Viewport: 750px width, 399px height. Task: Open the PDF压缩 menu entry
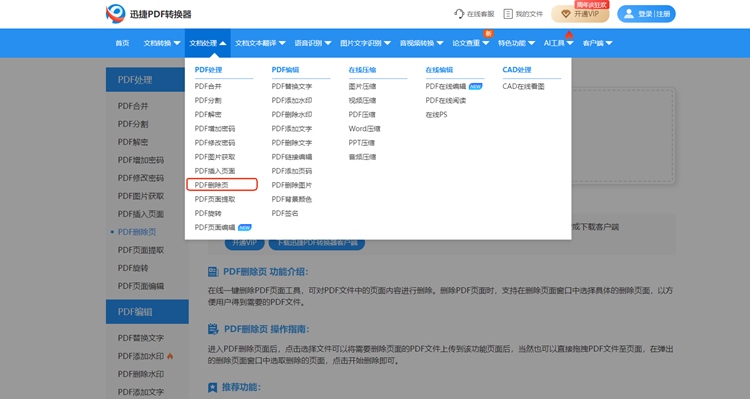(x=362, y=115)
